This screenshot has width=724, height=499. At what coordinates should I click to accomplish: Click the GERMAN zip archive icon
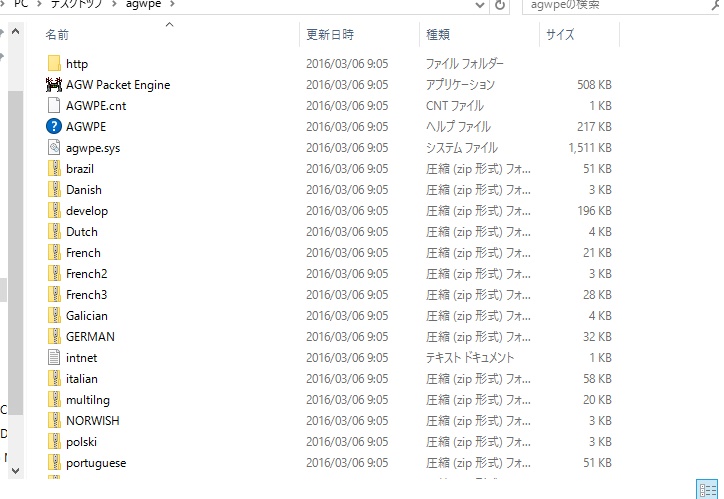click(54, 337)
